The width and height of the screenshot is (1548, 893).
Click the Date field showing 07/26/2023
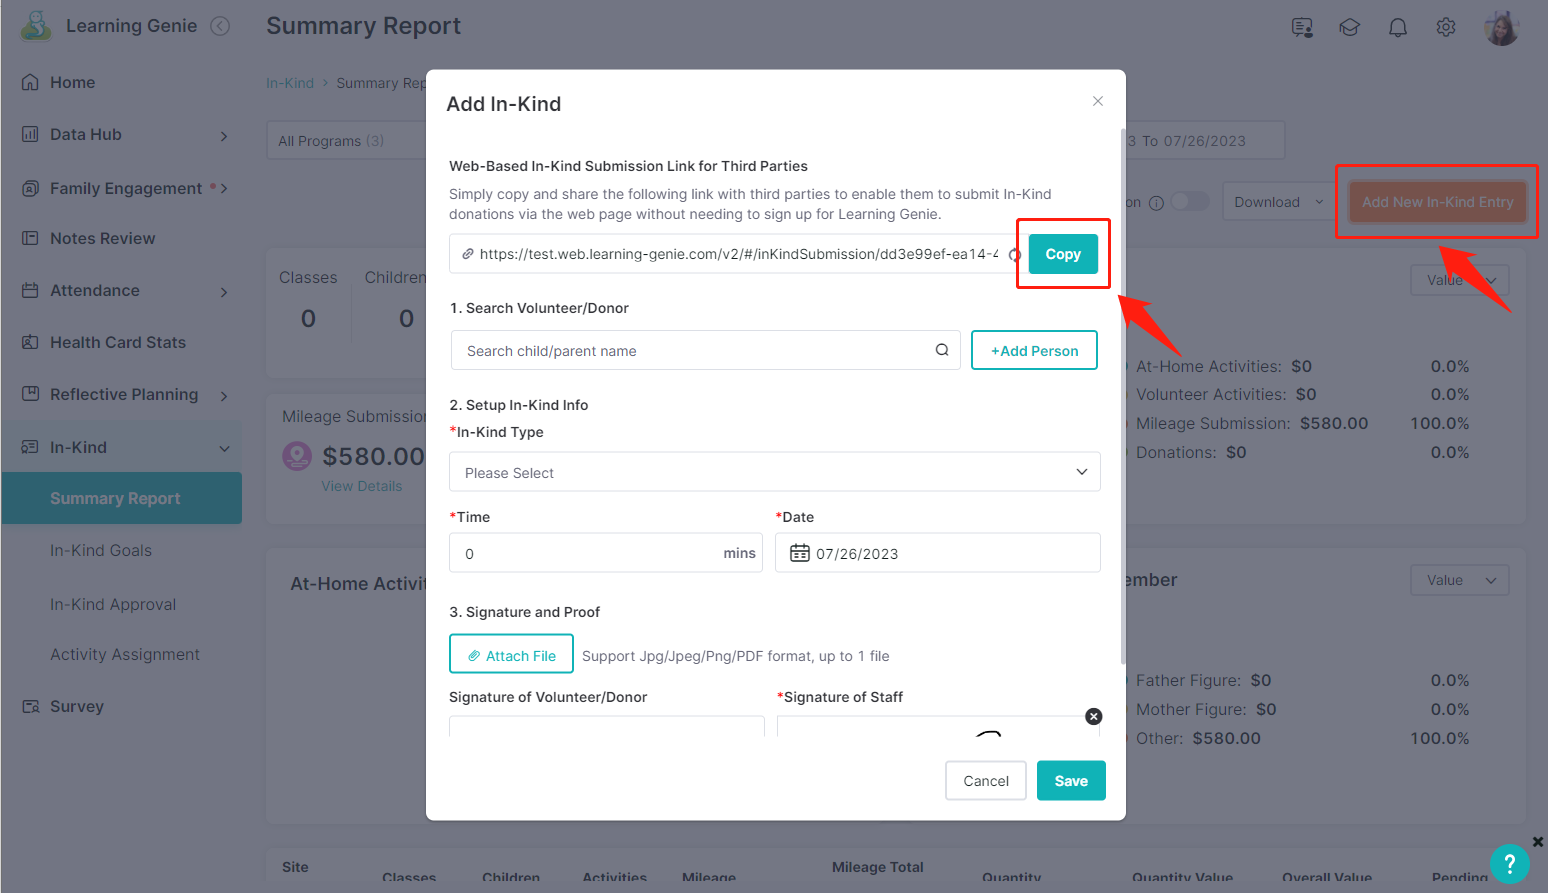938,553
